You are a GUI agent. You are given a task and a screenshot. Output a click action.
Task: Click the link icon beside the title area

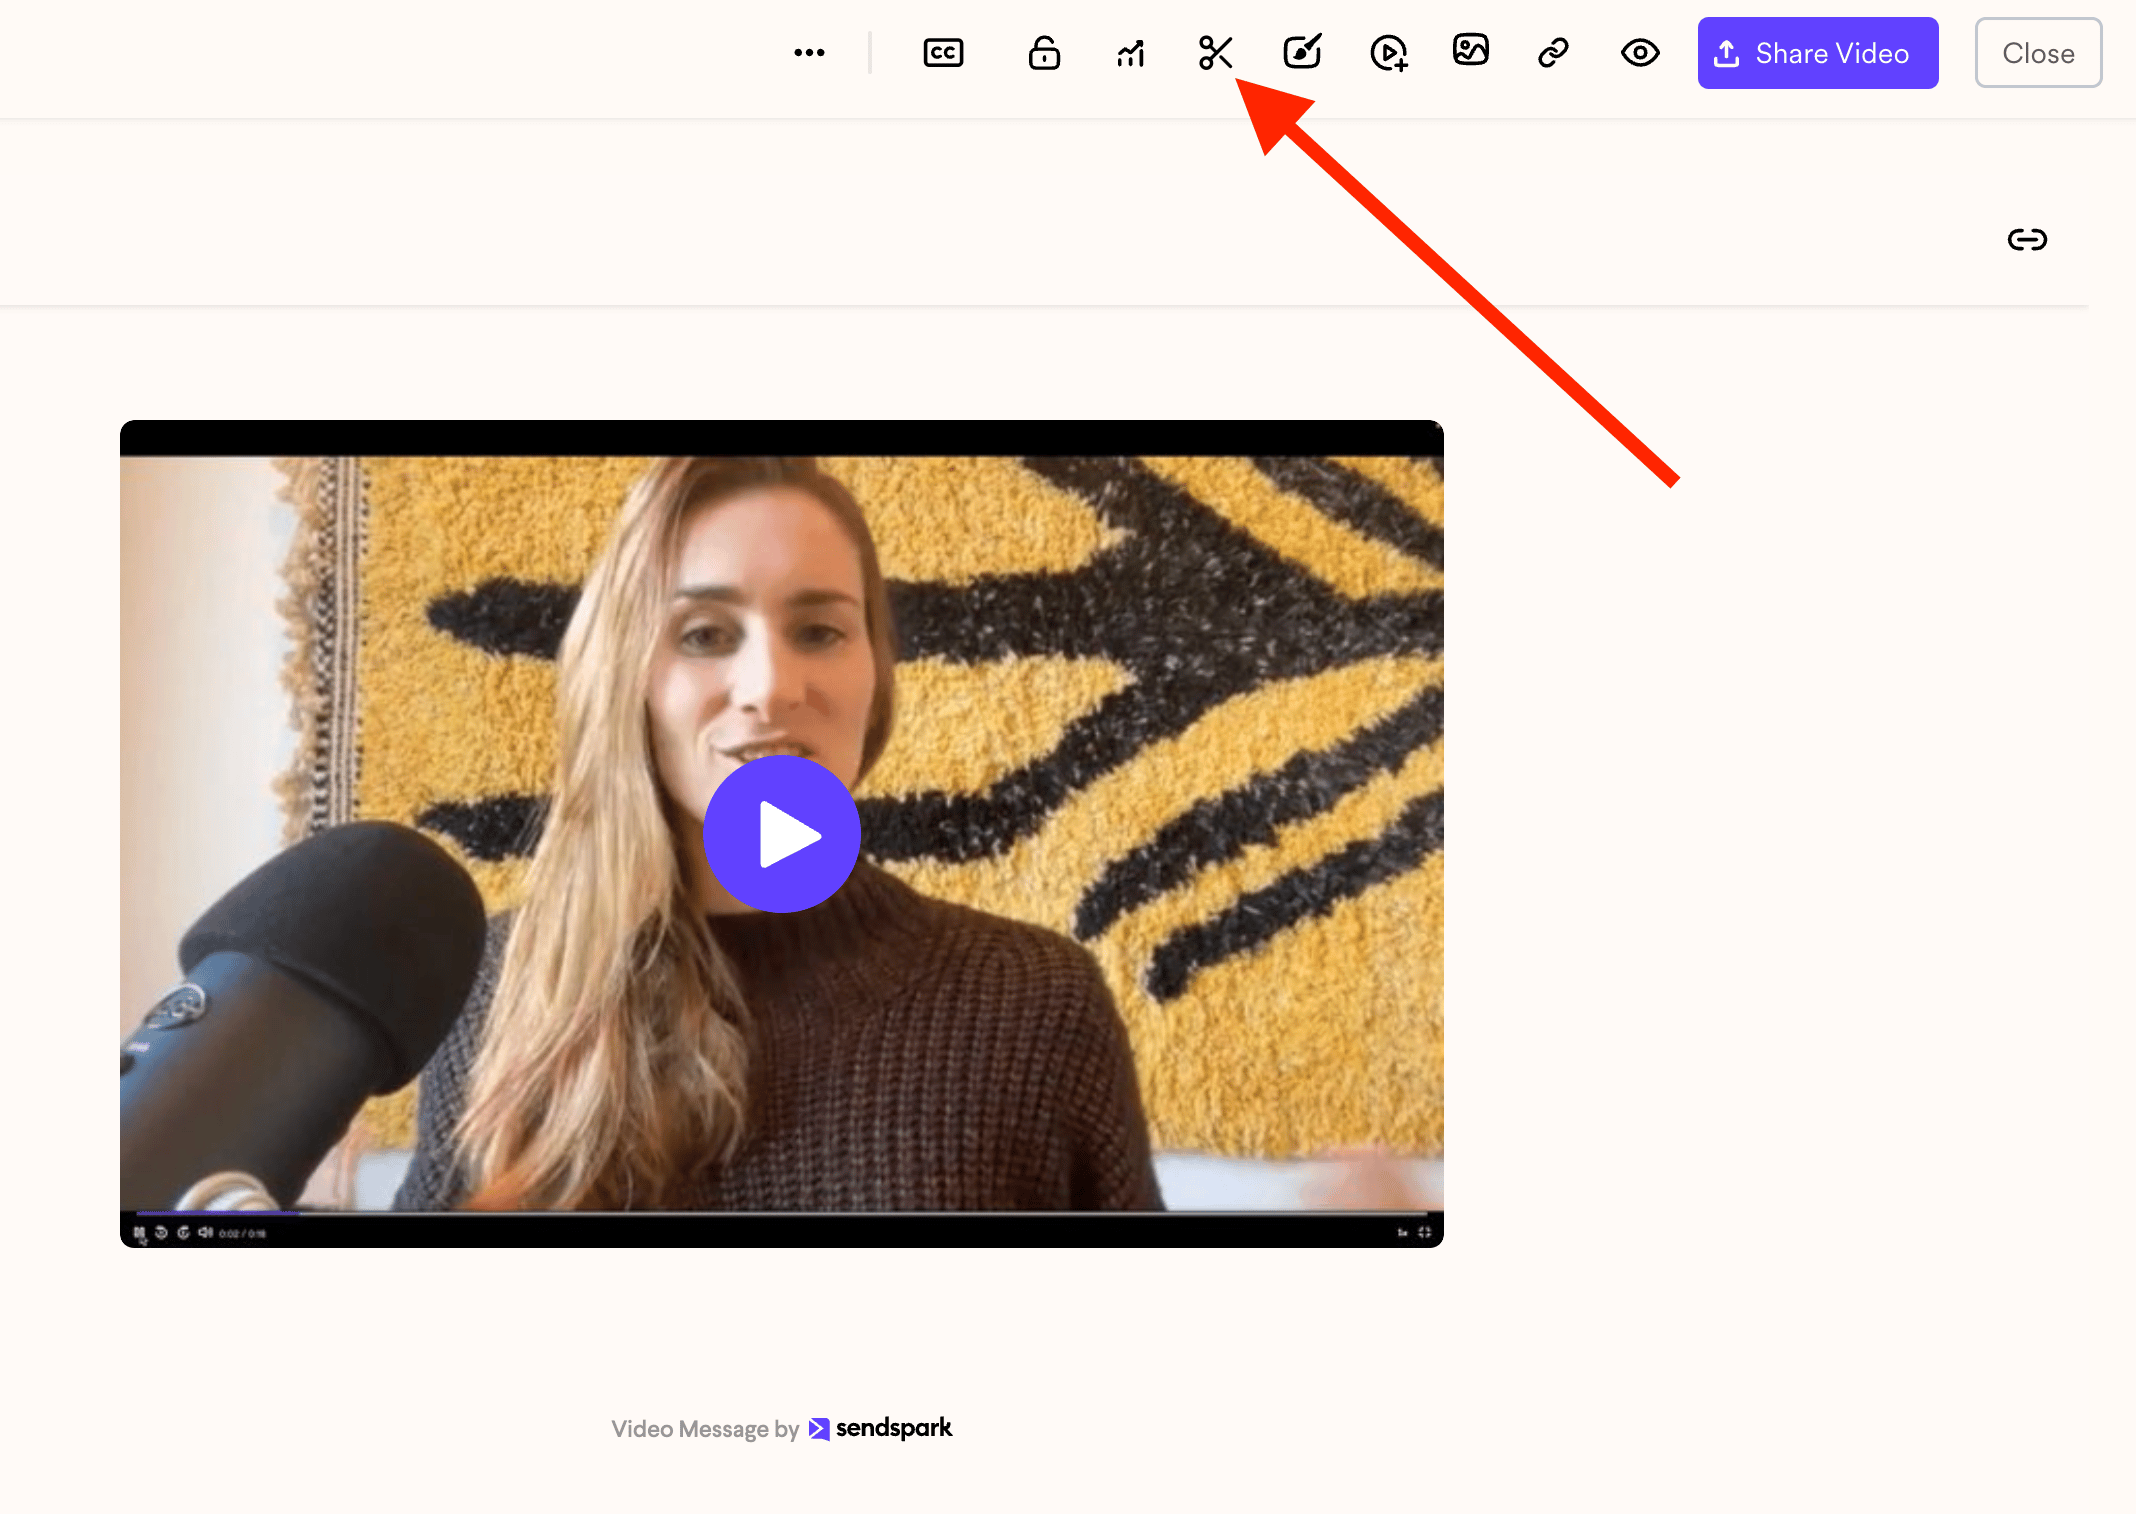(2027, 240)
